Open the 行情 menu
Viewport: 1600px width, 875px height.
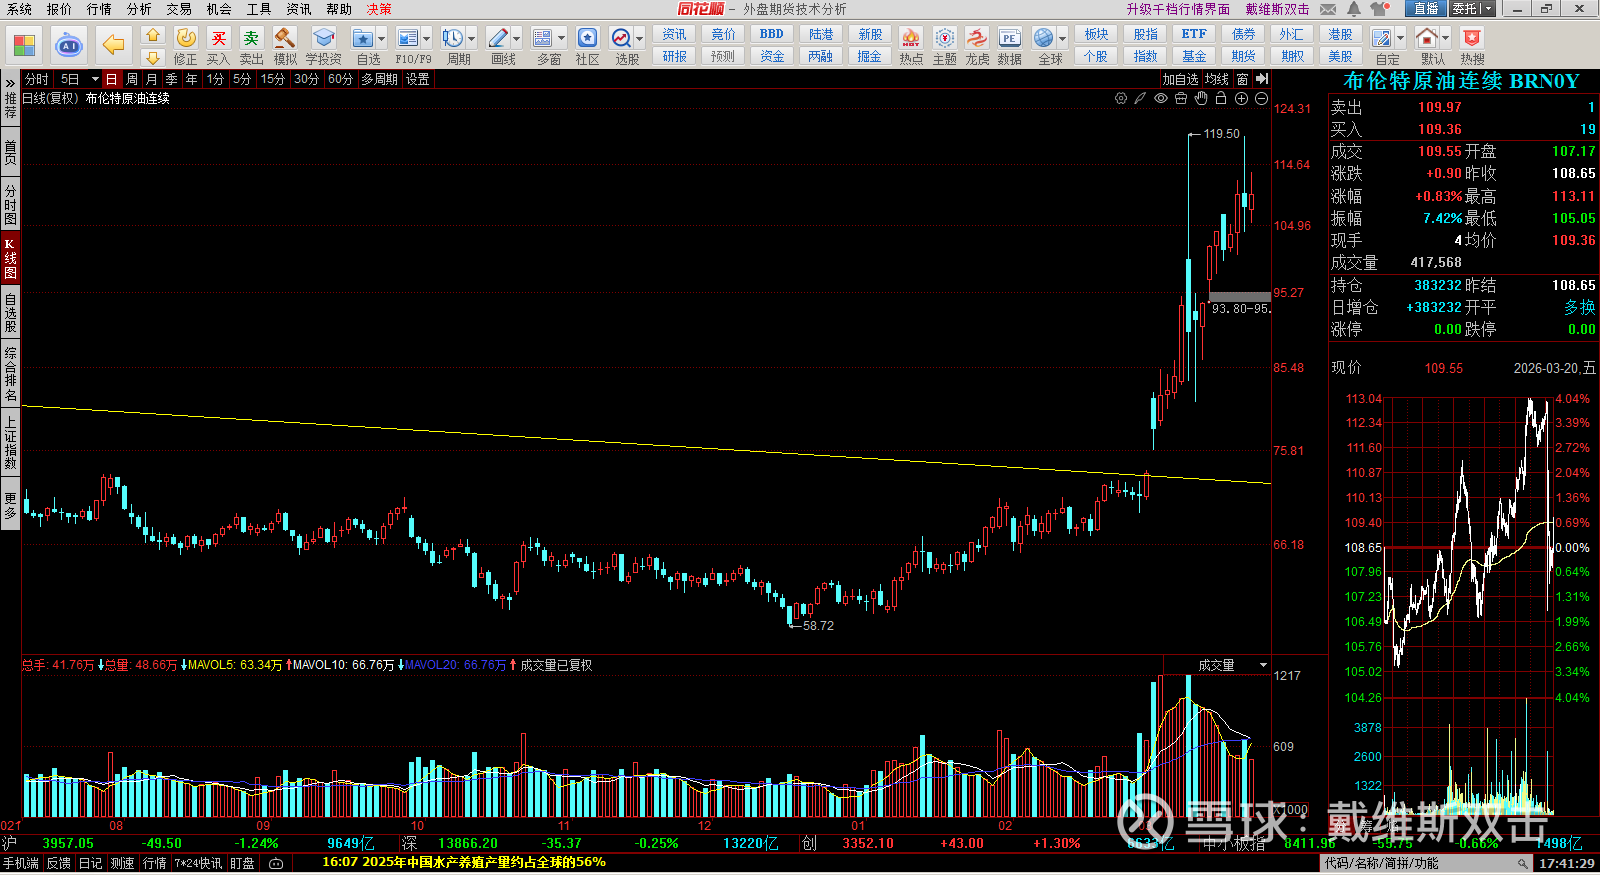[x=99, y=9]
